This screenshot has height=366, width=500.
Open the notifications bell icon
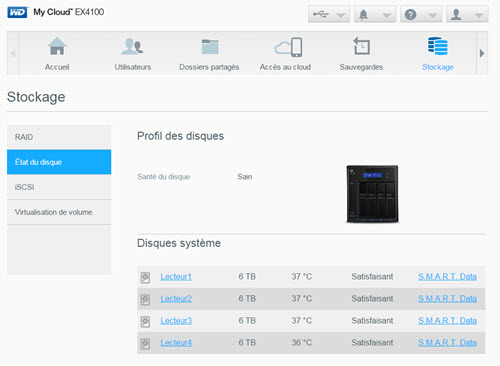(363, 15)
